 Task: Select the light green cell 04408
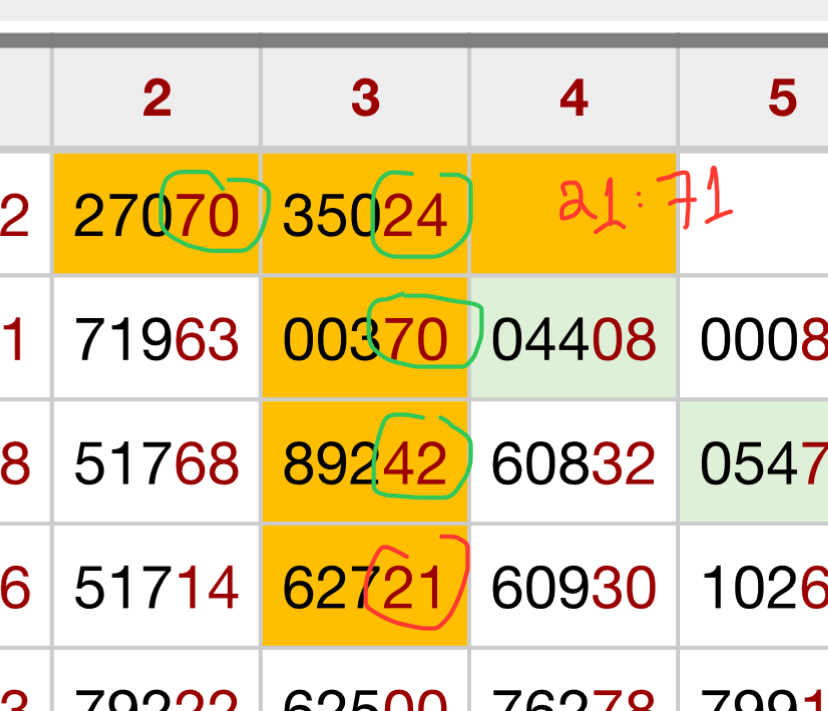click(x=573, y=340)
